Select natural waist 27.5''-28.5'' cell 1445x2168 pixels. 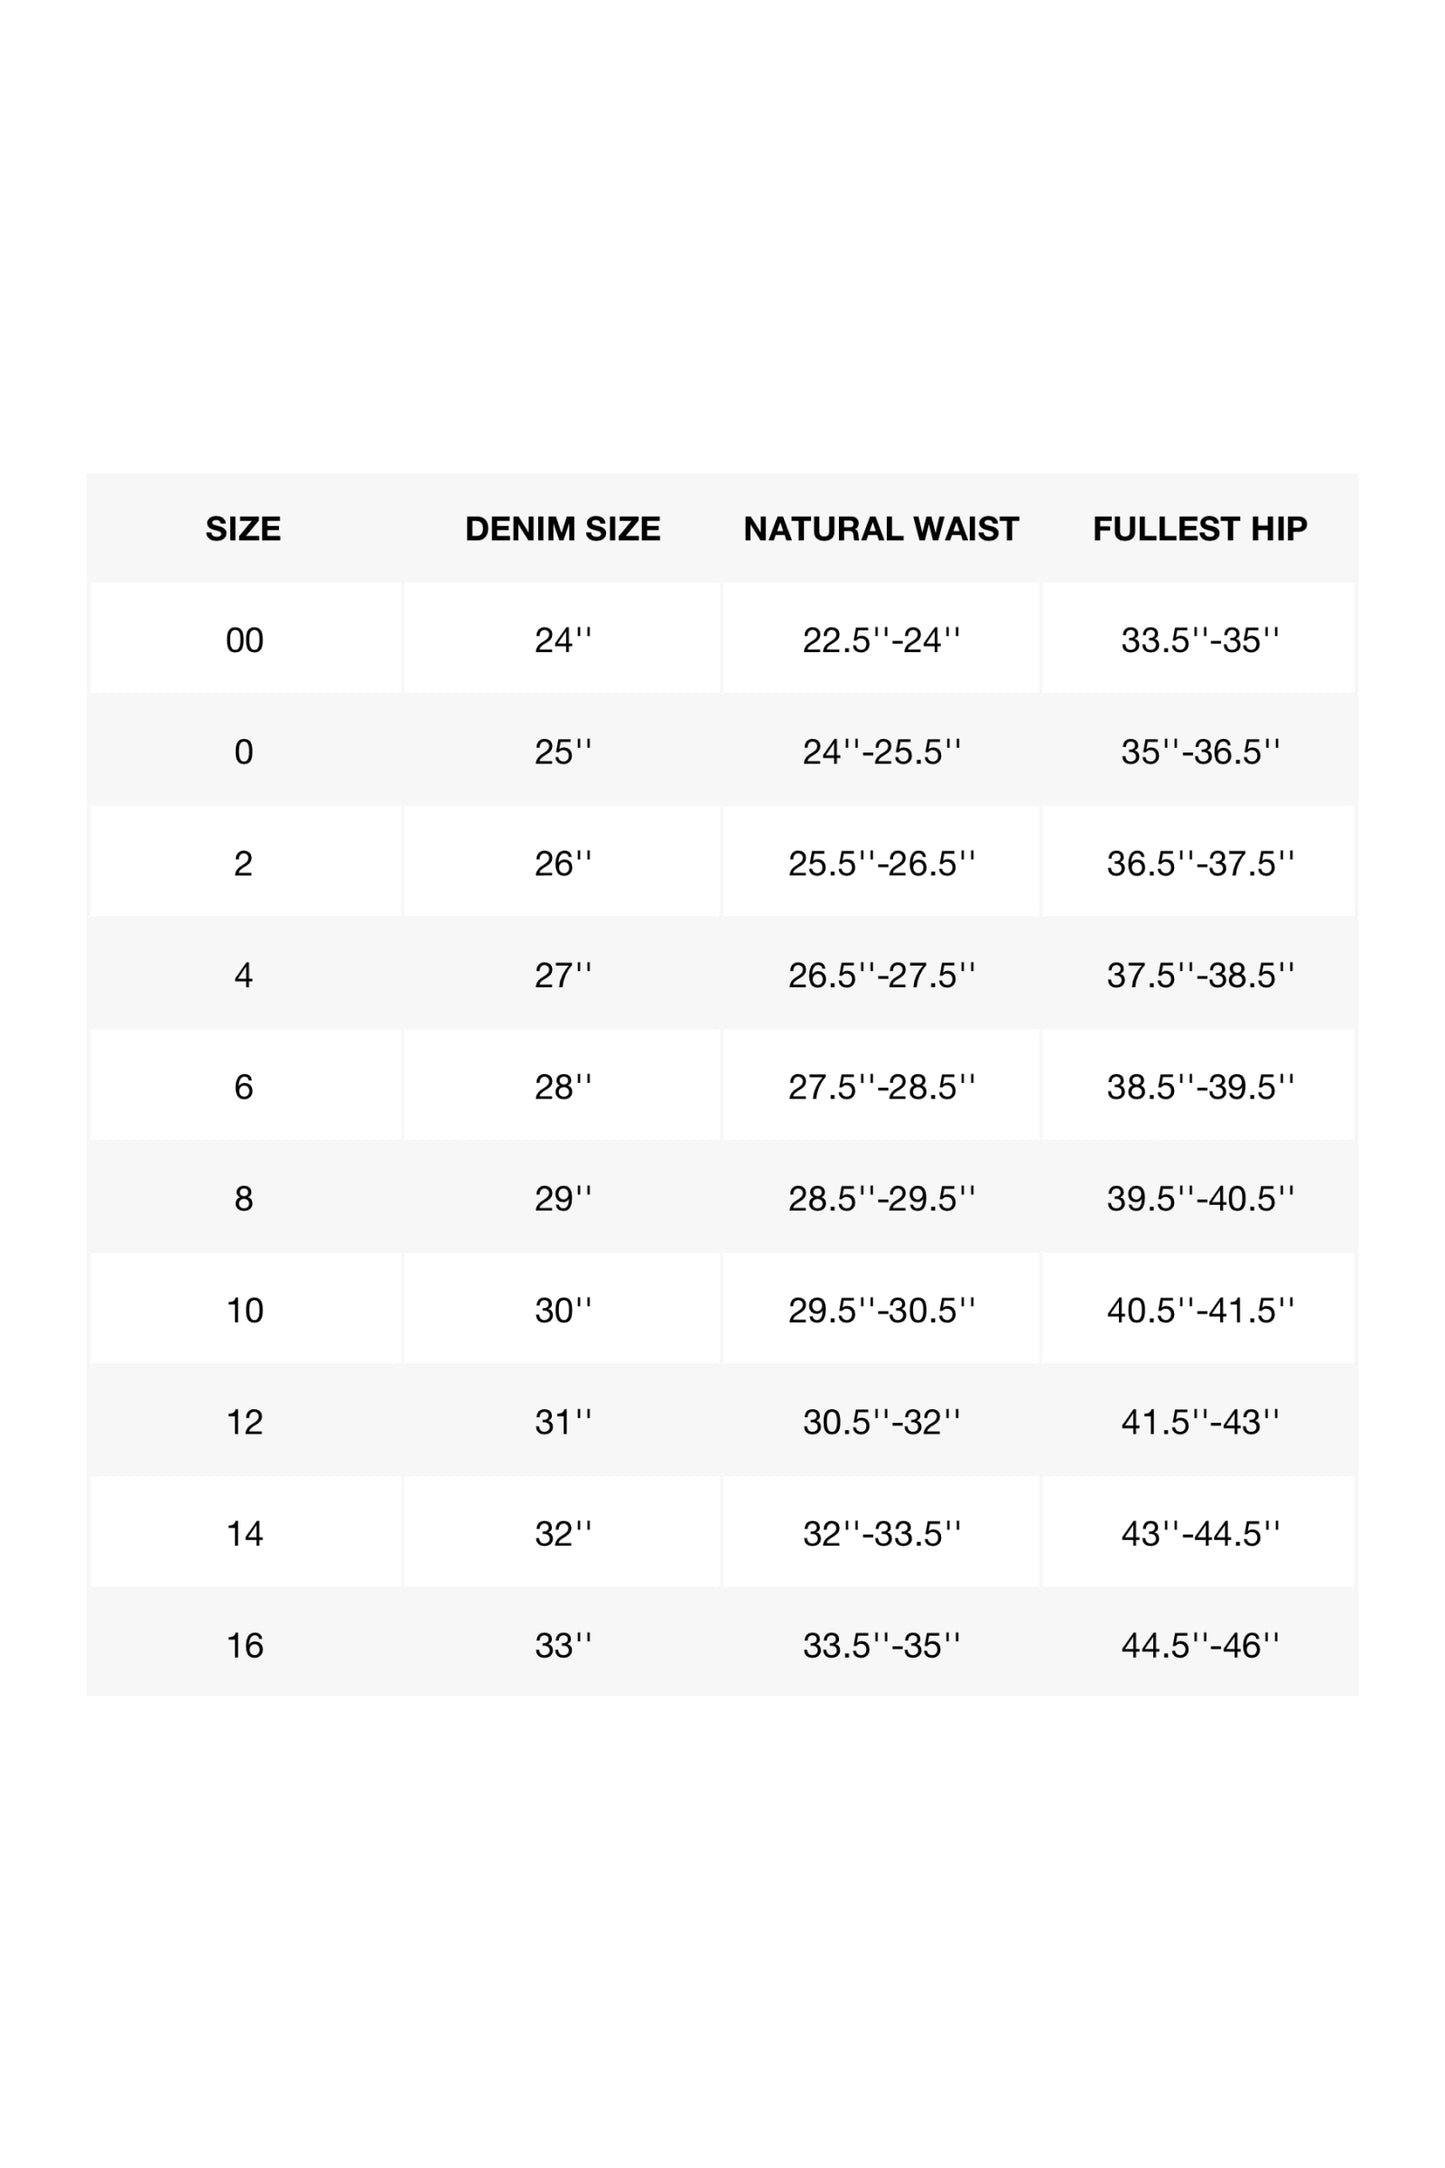tap(881, 1087)
